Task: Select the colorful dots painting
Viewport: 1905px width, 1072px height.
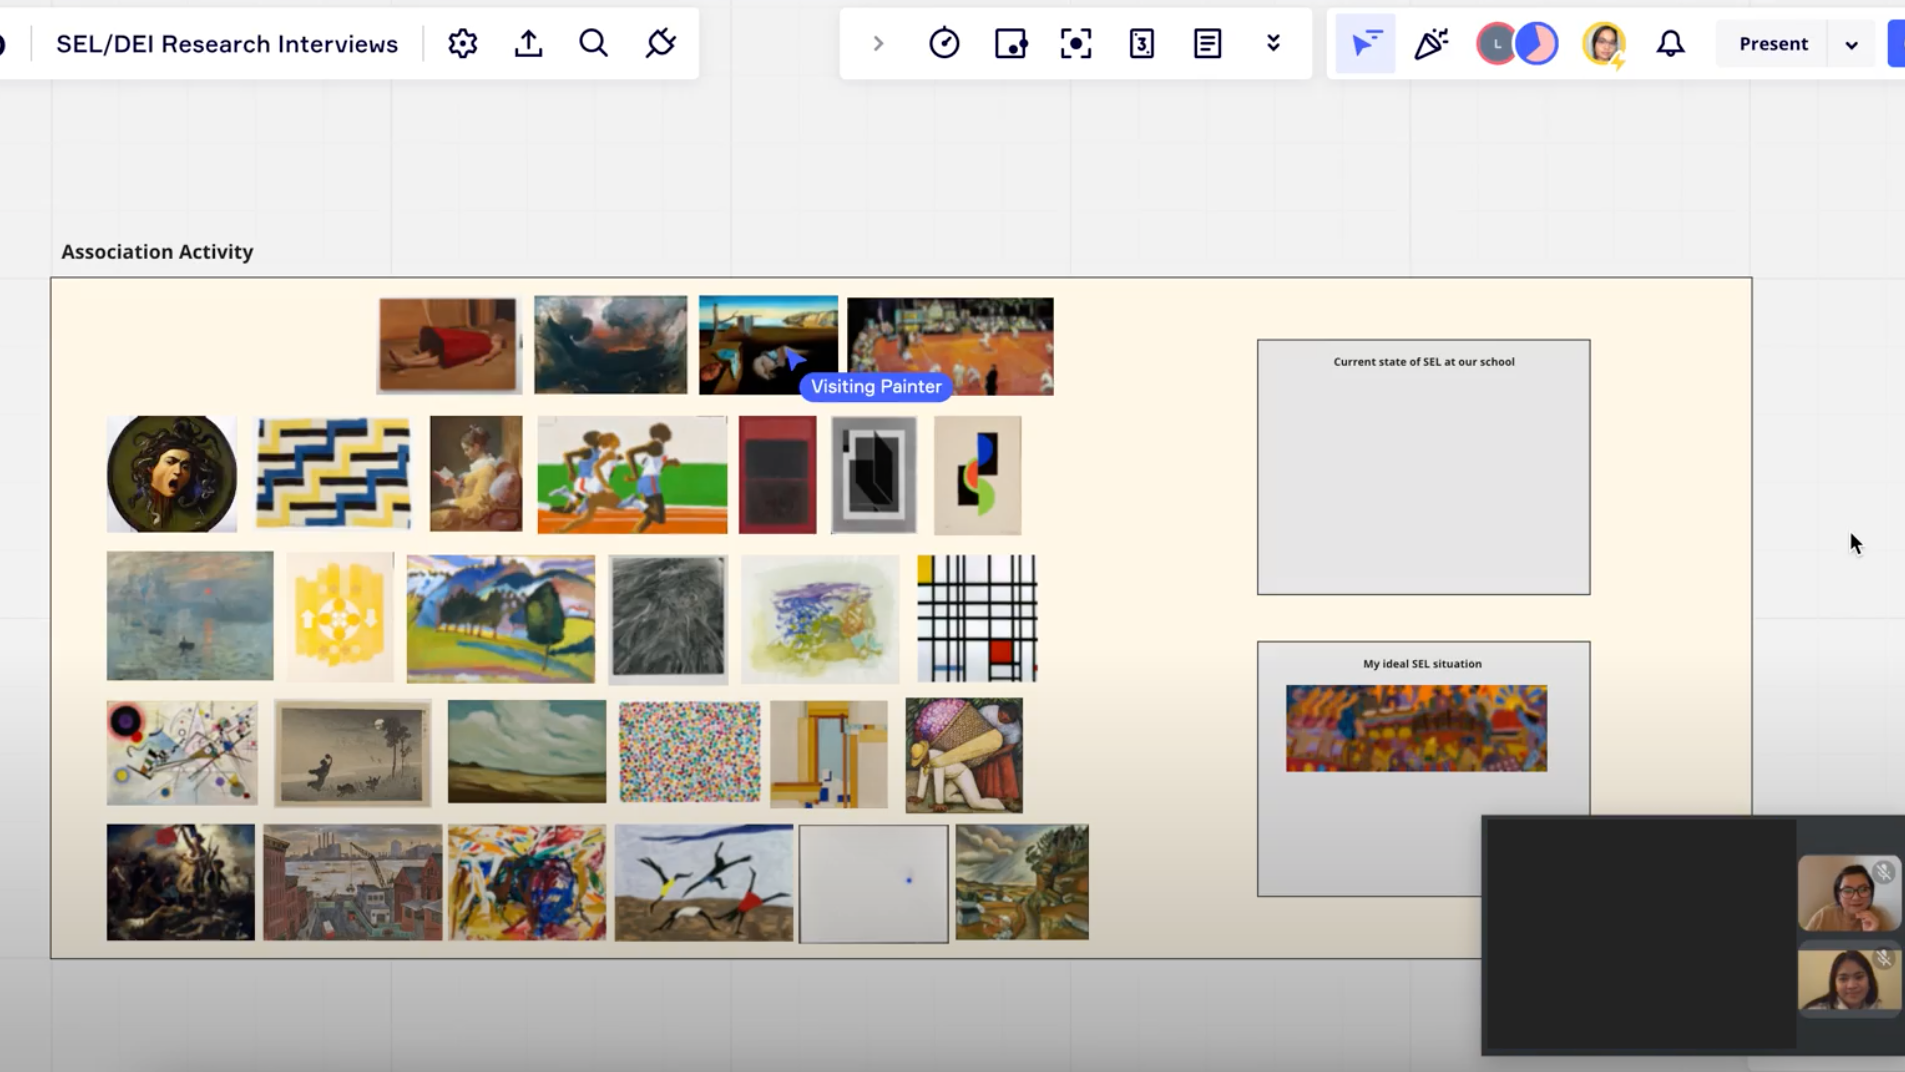Action: click(689, 751)
